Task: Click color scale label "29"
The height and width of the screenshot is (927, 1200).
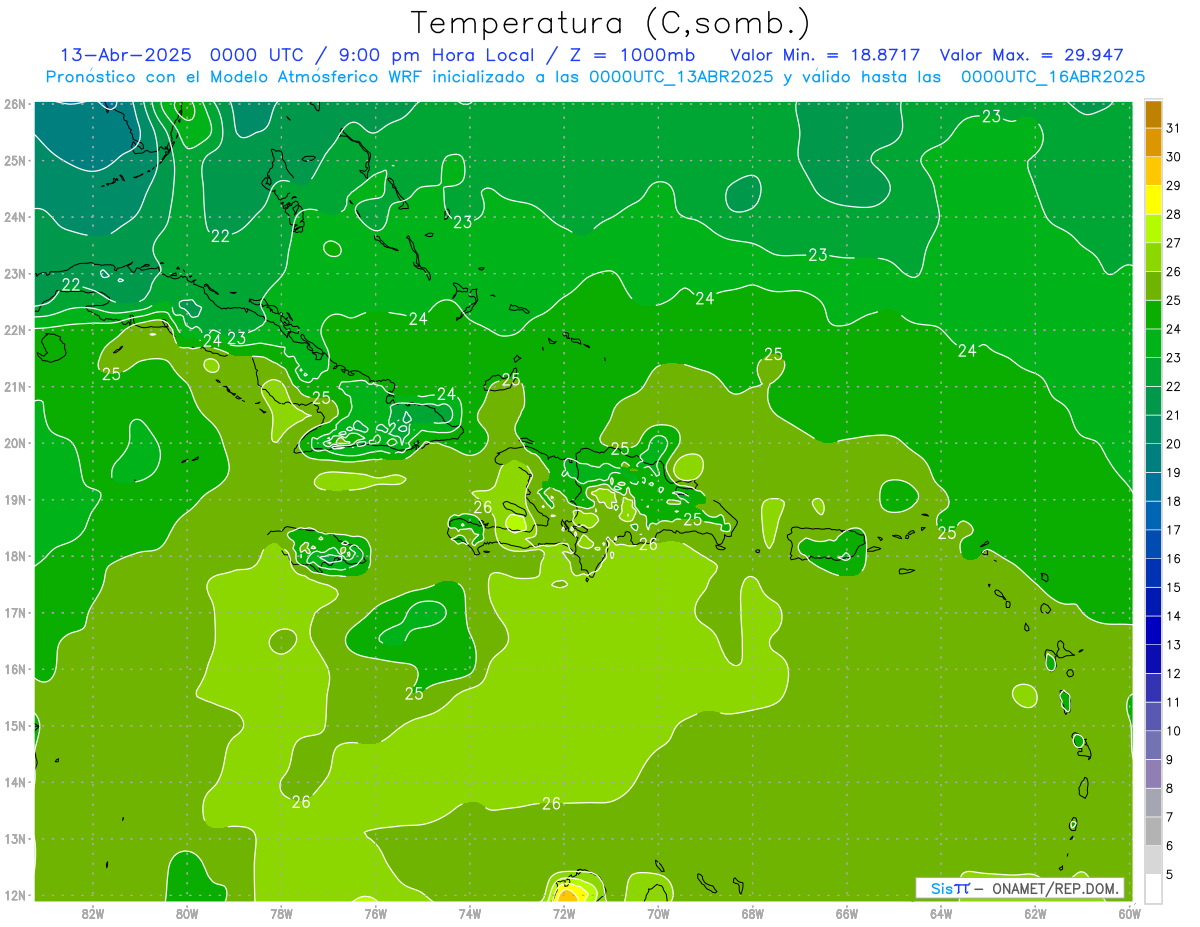Action: (x=1174, y=185)
